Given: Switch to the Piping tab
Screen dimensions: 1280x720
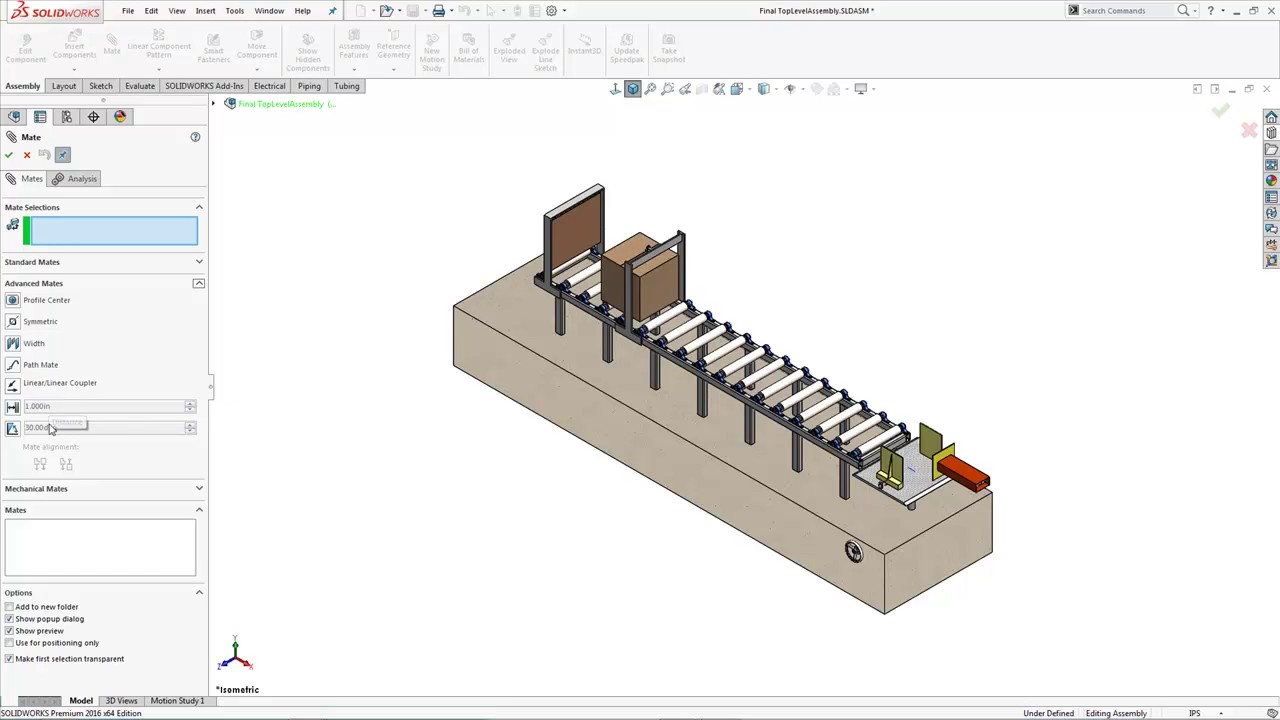Looking at the screenshot, I should tap(309, 86).
